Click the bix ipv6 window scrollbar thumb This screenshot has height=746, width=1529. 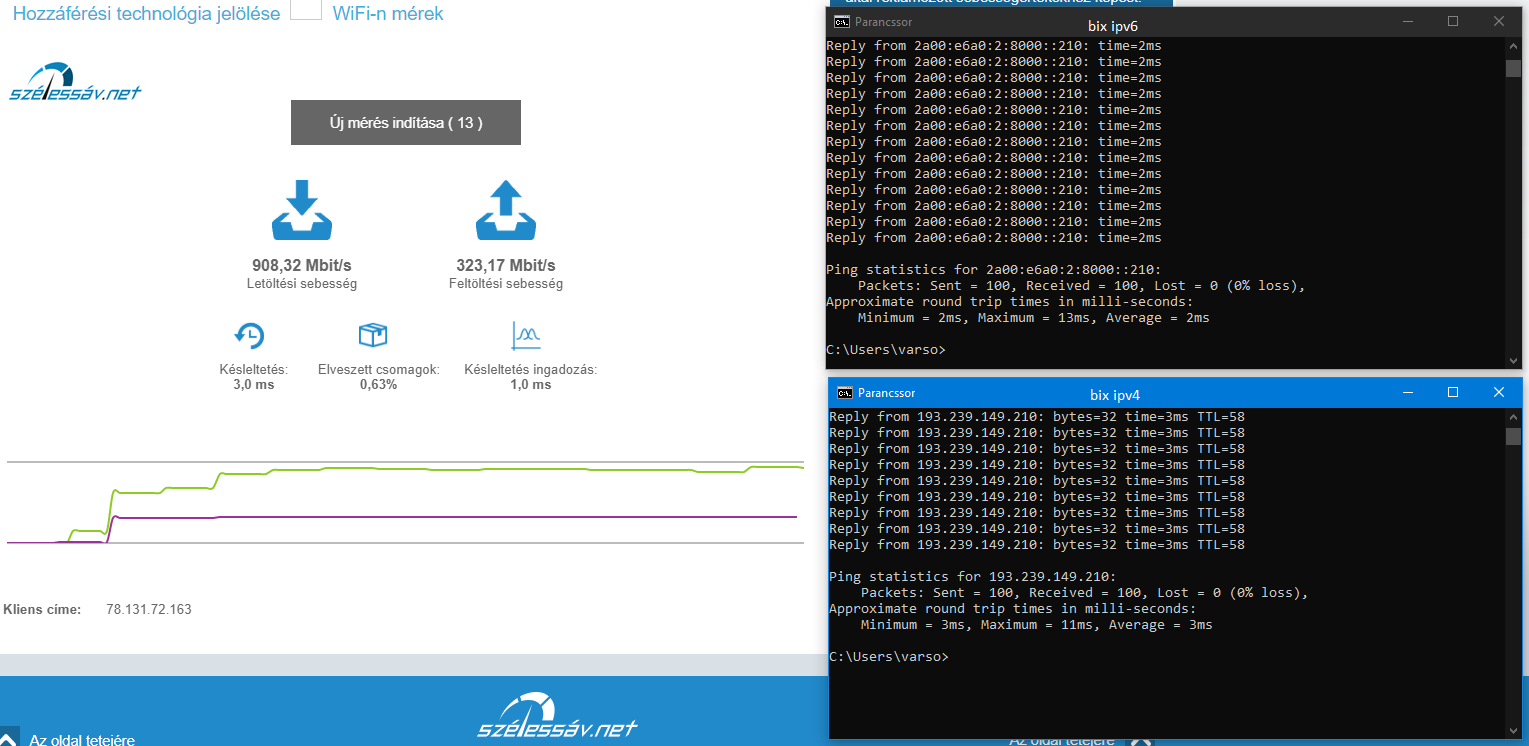1513,68
